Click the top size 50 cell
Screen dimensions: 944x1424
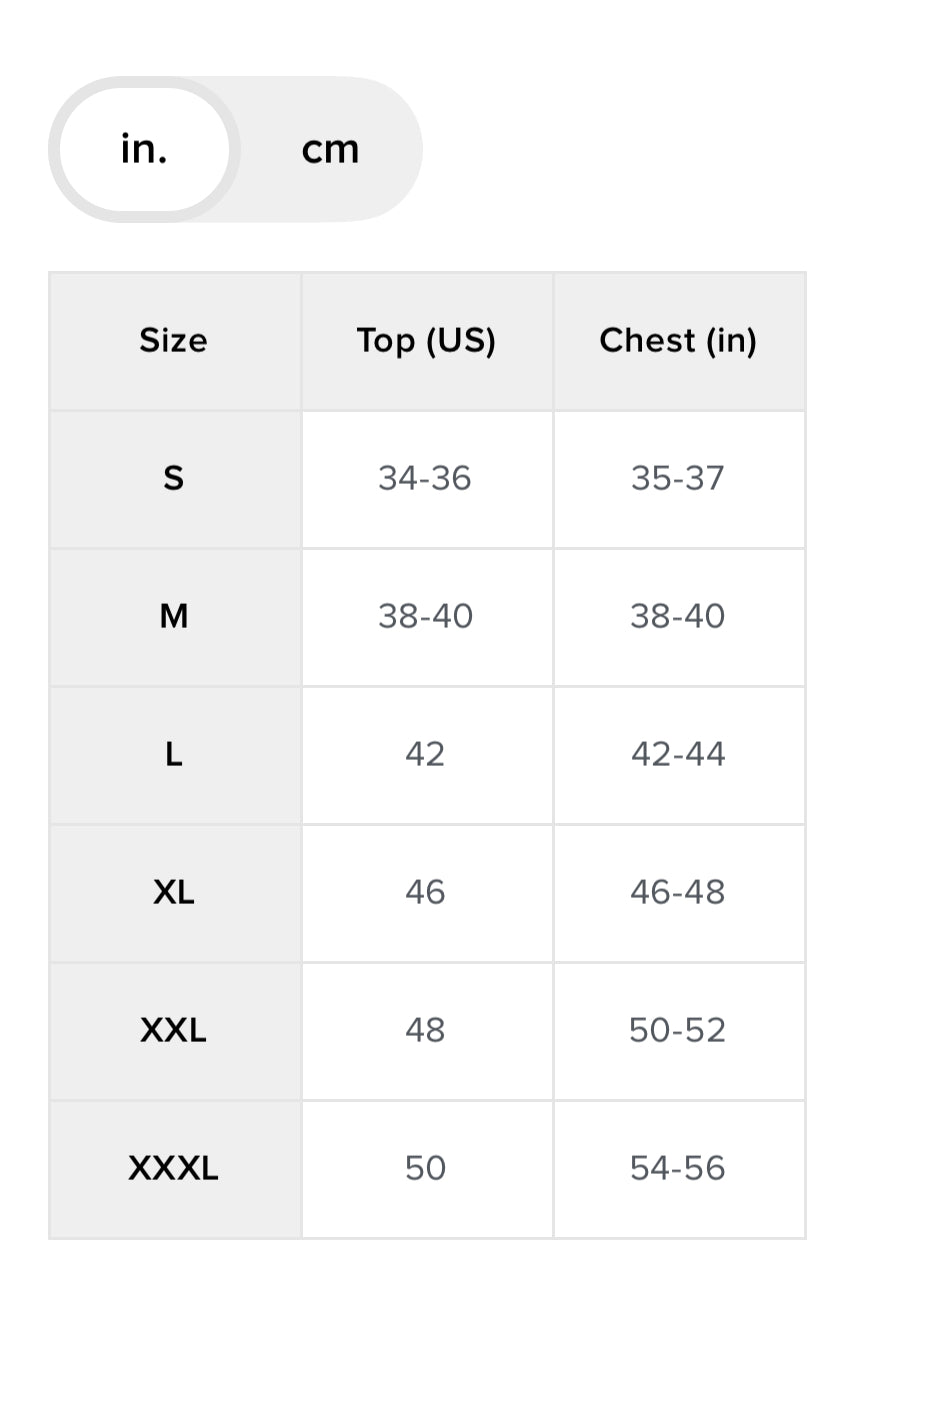(425, 1169)
